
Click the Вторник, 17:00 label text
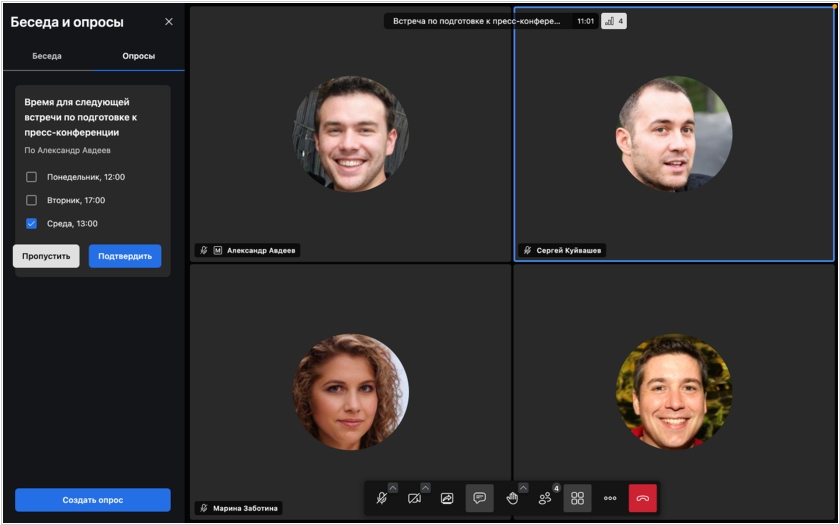pos(76,200)
